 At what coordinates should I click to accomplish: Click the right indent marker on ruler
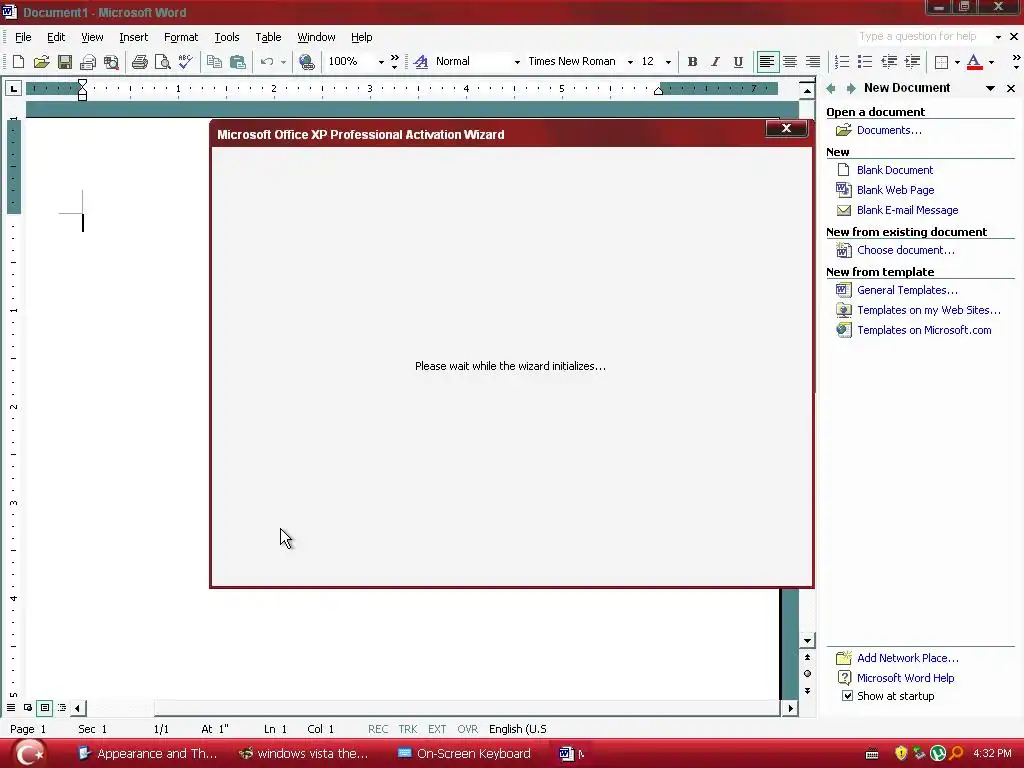tap(658, 91)
